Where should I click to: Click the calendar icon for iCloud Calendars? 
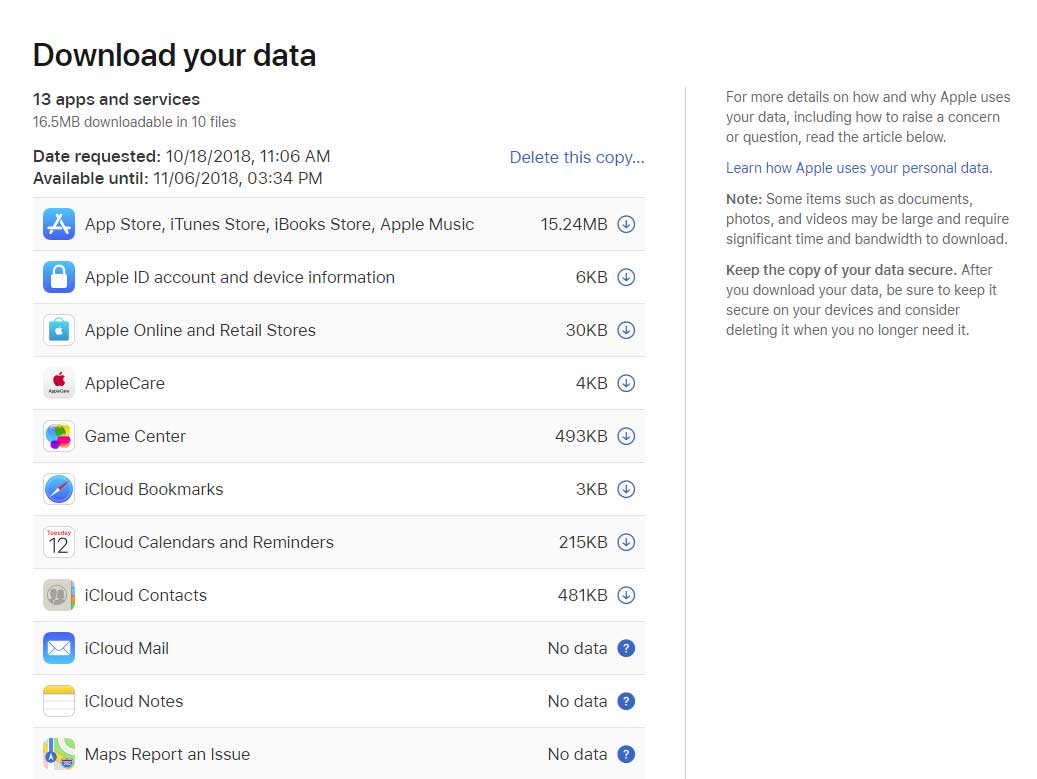[x=59, y=542]
